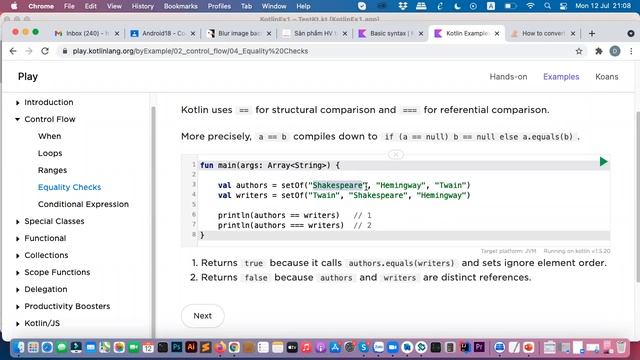Screen dimensions: 640x360
Task: Open Firefox in the Dock
Action: (x=220, y=347)
